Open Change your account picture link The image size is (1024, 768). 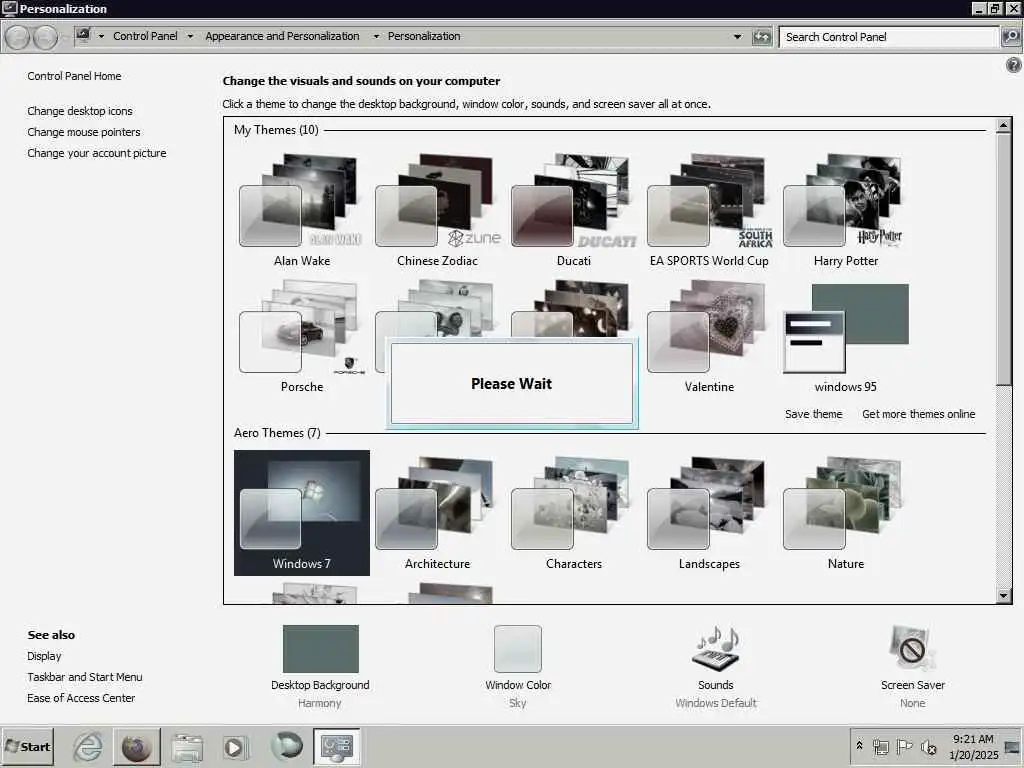(97, 153)
